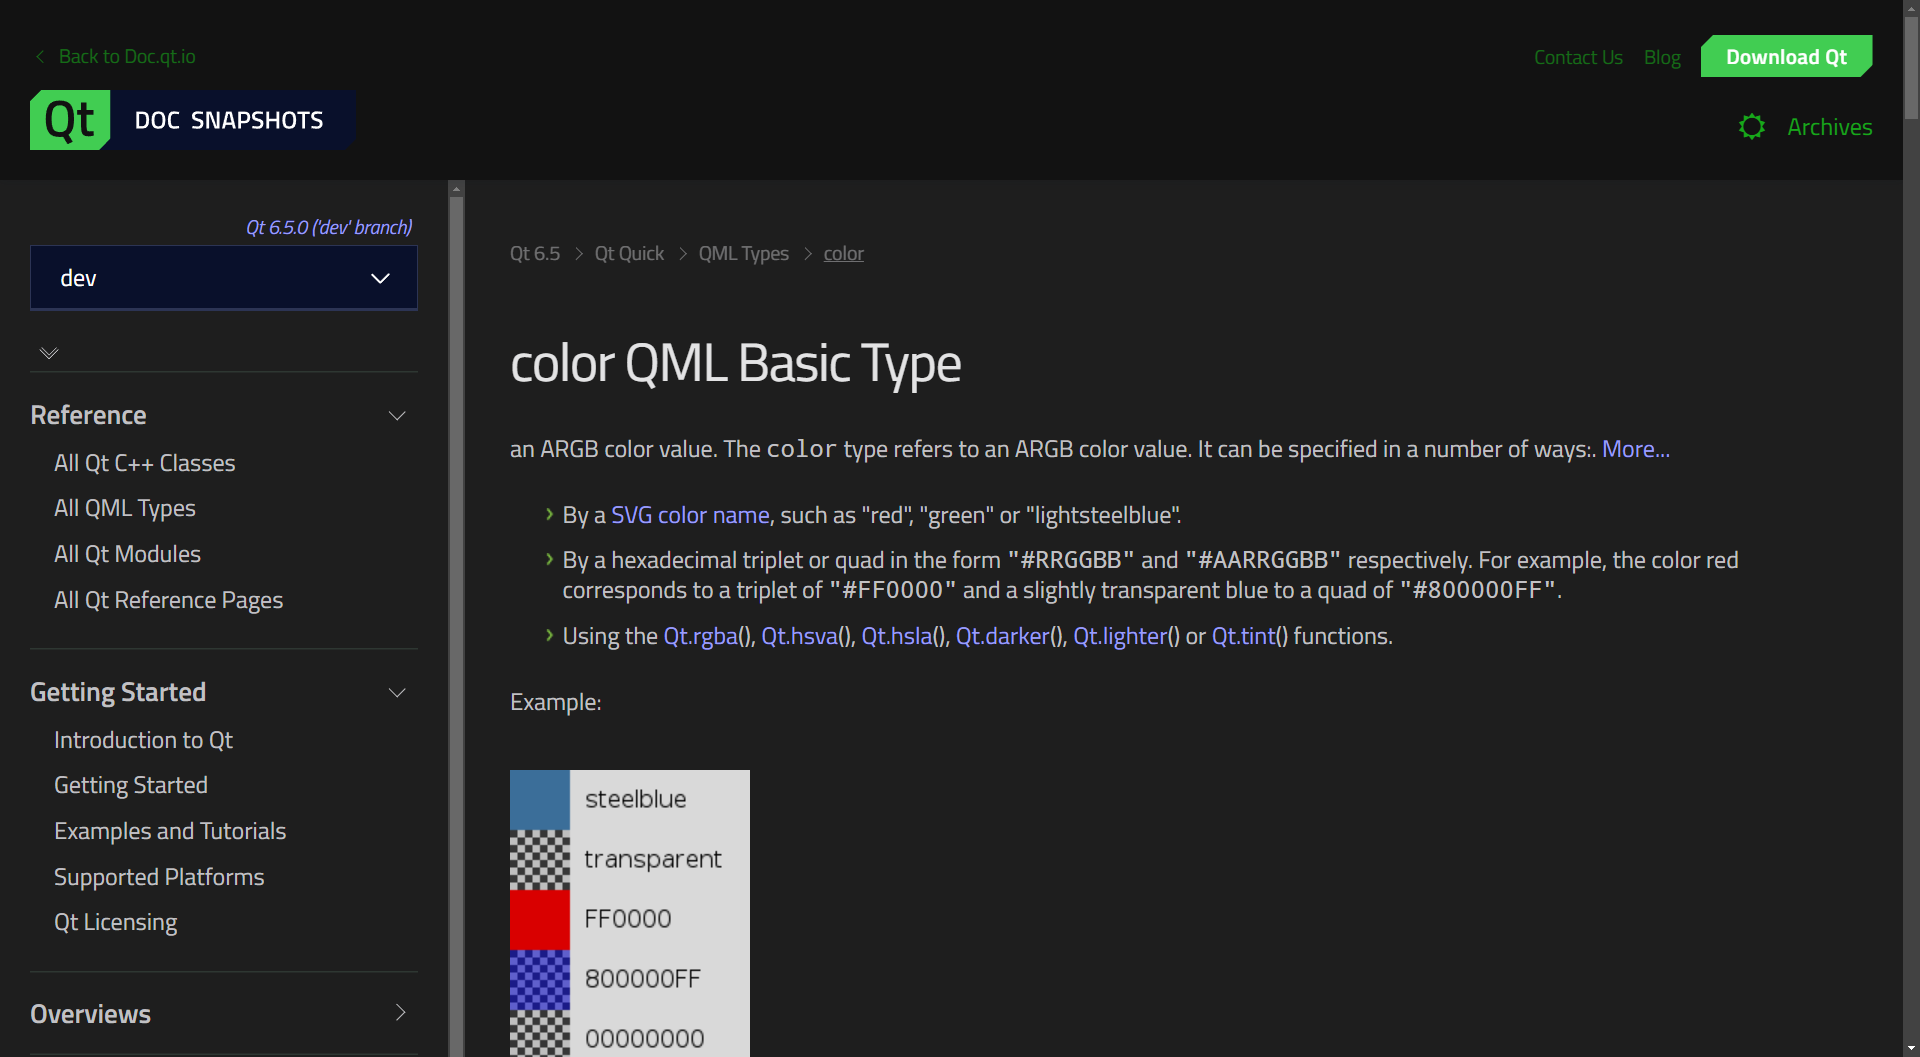Click the green Qt logo
The height and width of the screenshot is (1057, 1920).
70,120
